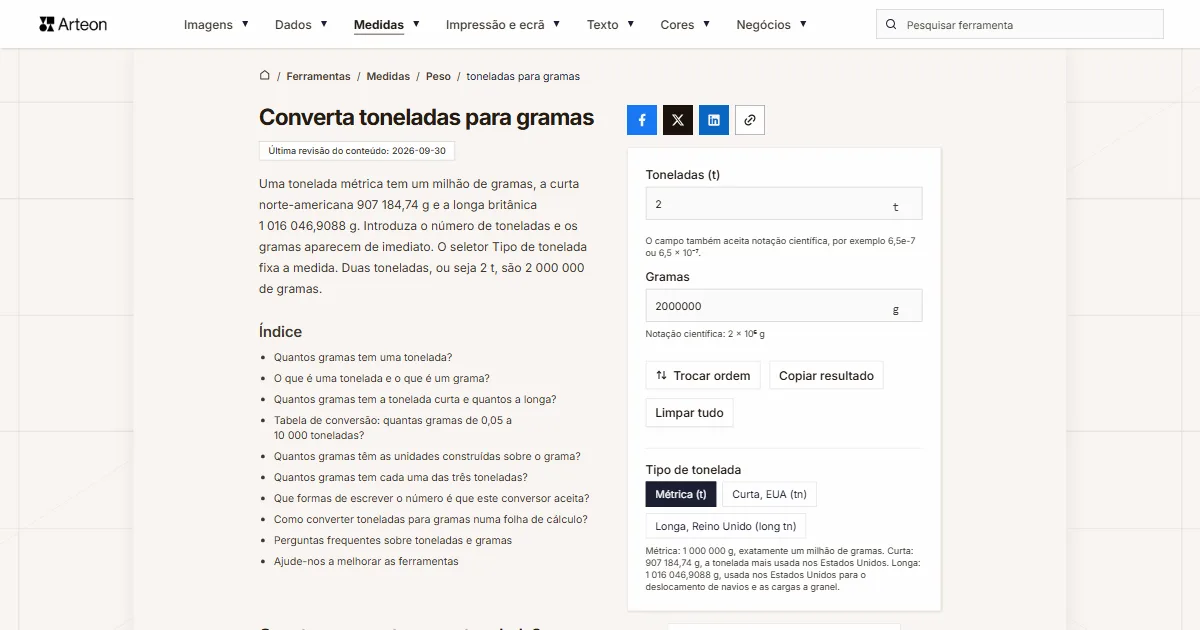Viewport: 1200px width, 630px height.
Task: Select Curta, EUA (tn) tonne type
Action: click(x=769, y=494)
